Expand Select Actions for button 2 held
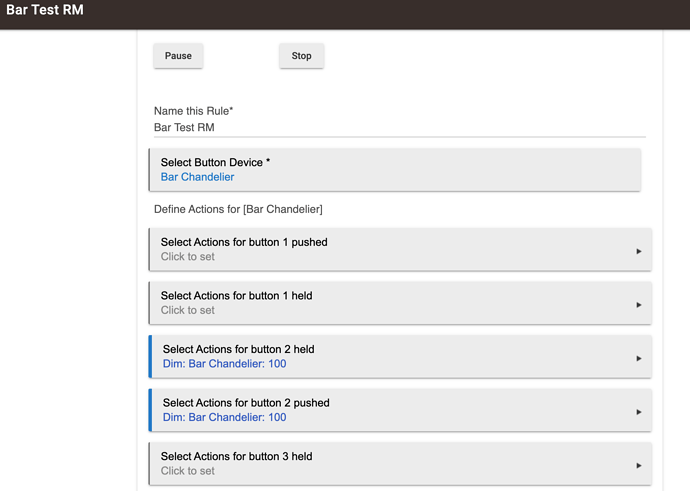 [400, 357]
